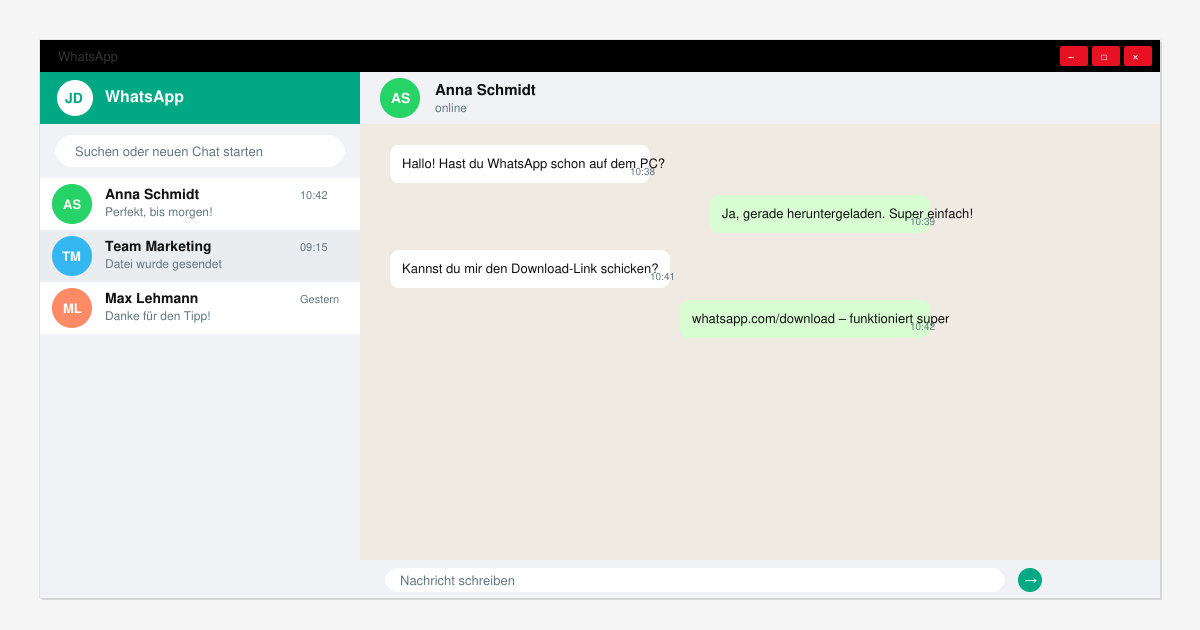Click the 09:15 time for Team Marketing
The image size is (1200, 630).
pyautogui.click(x=314, y=247)
